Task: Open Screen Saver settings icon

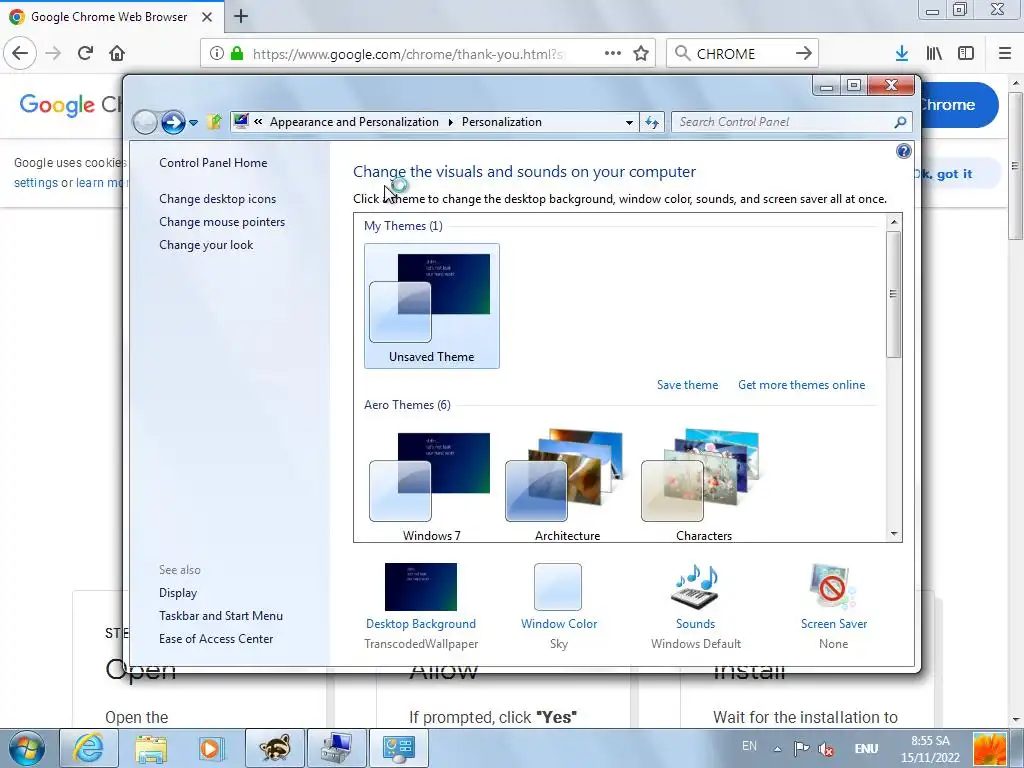Action: pos(833,586)
